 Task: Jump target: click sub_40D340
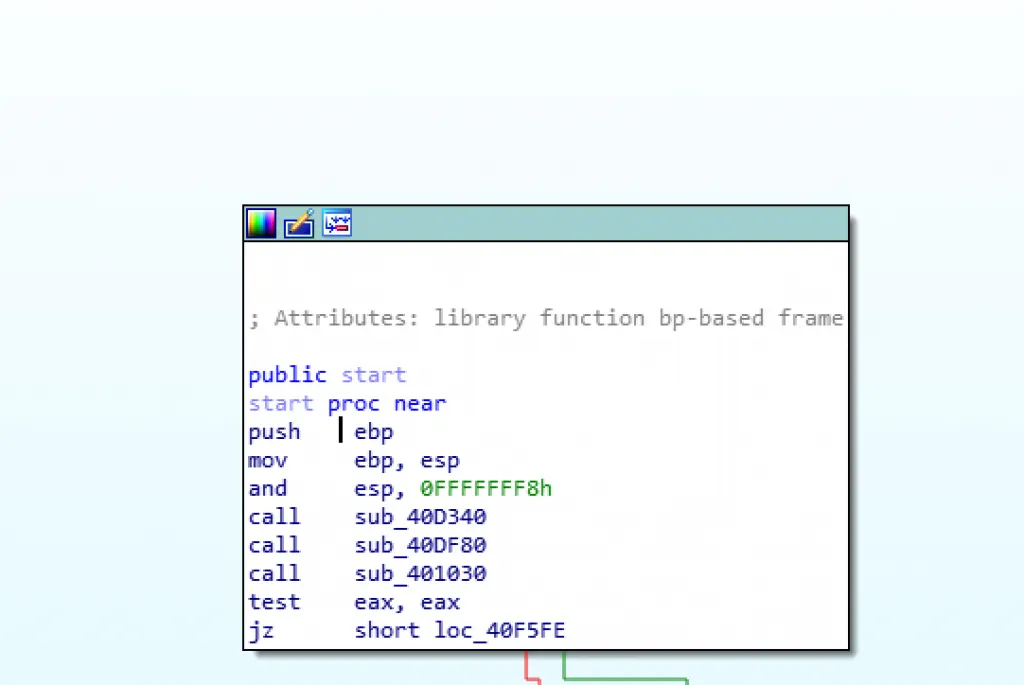click(420, 517)
